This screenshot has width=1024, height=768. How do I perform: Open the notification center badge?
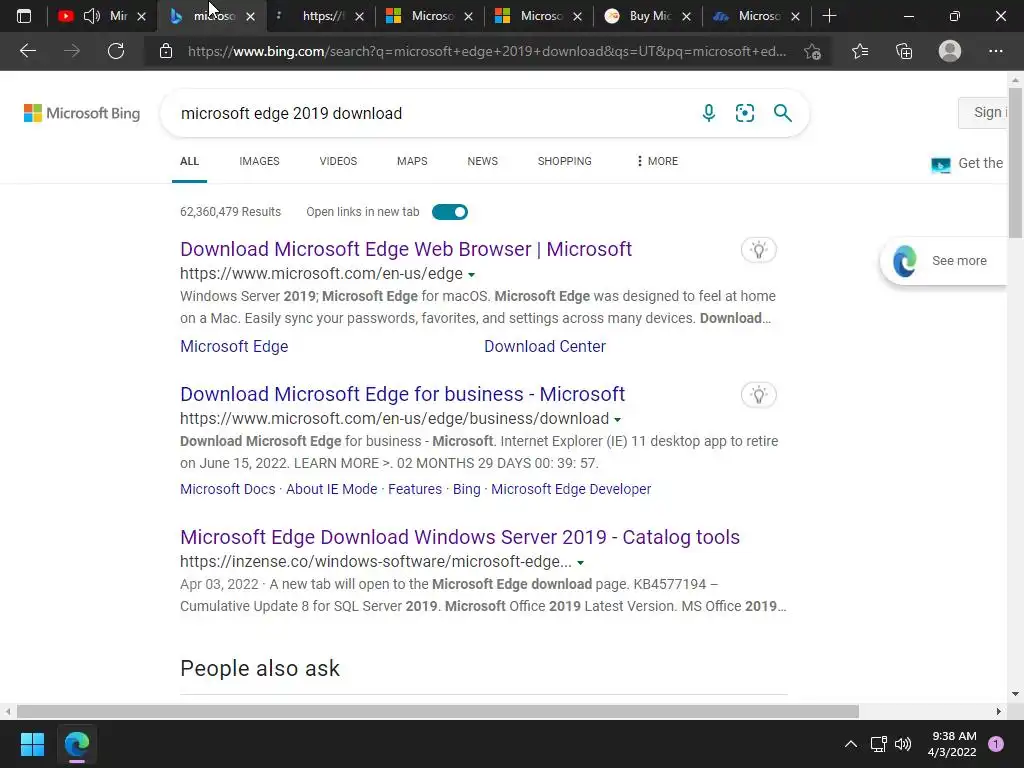996,744
